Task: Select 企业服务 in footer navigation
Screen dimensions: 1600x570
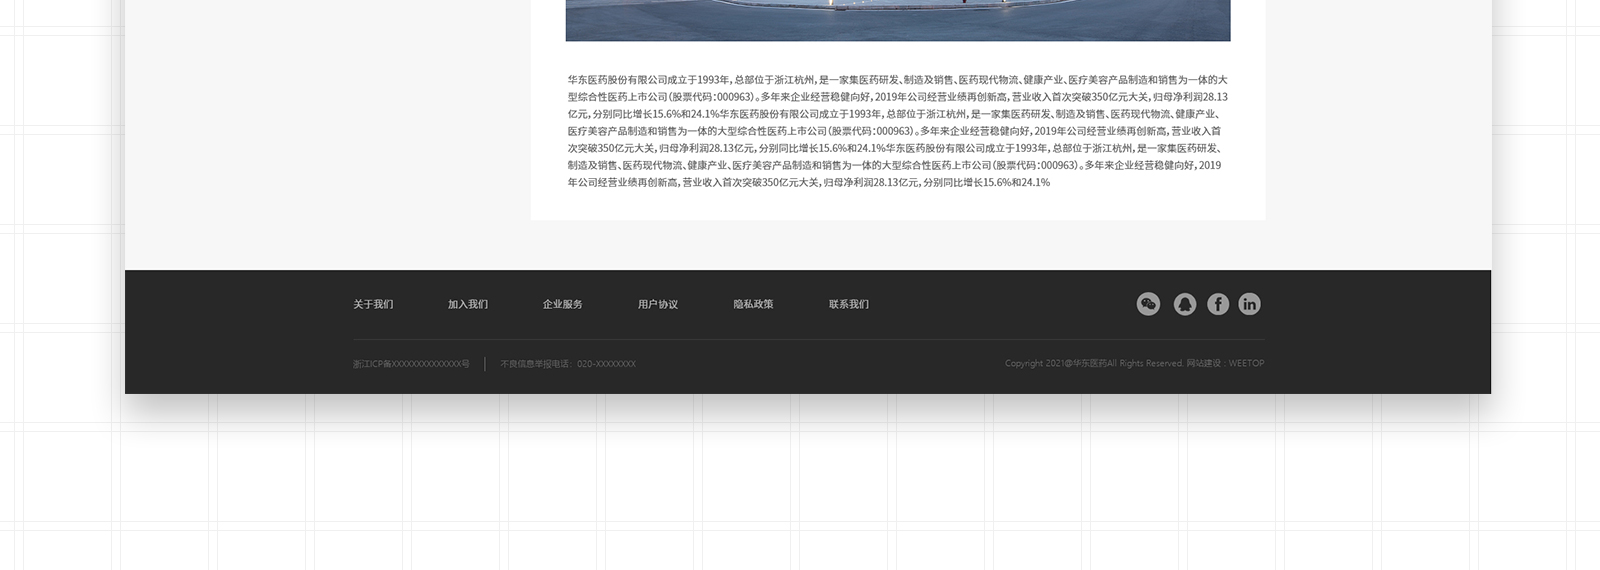Action: (563, 304)
